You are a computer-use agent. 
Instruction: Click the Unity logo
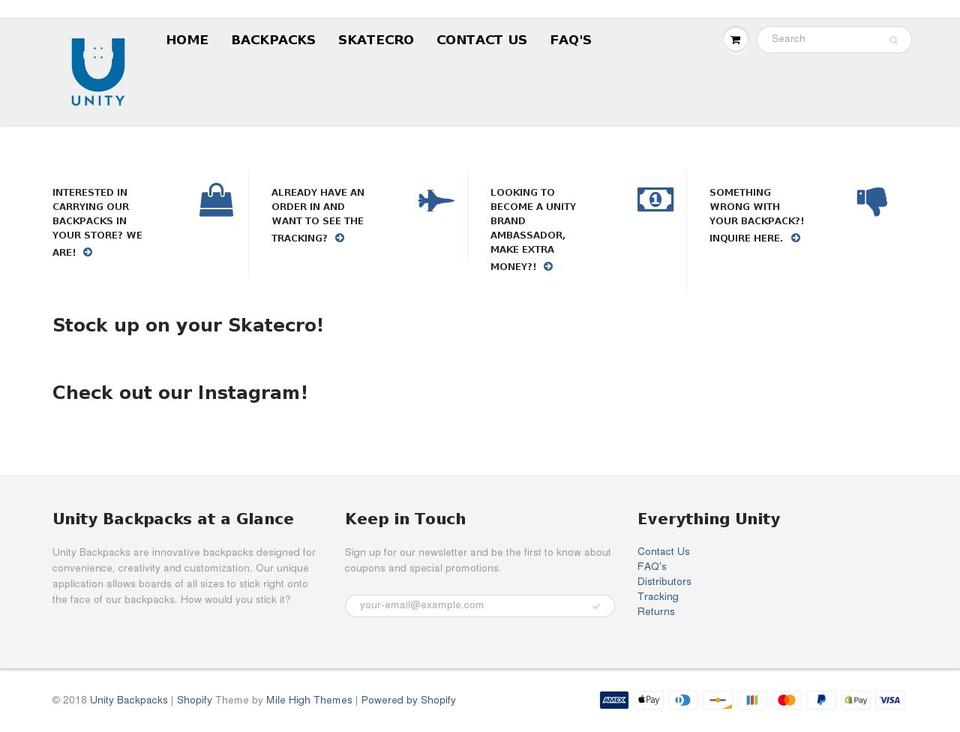pyautogui.click(x=97, y=70)
